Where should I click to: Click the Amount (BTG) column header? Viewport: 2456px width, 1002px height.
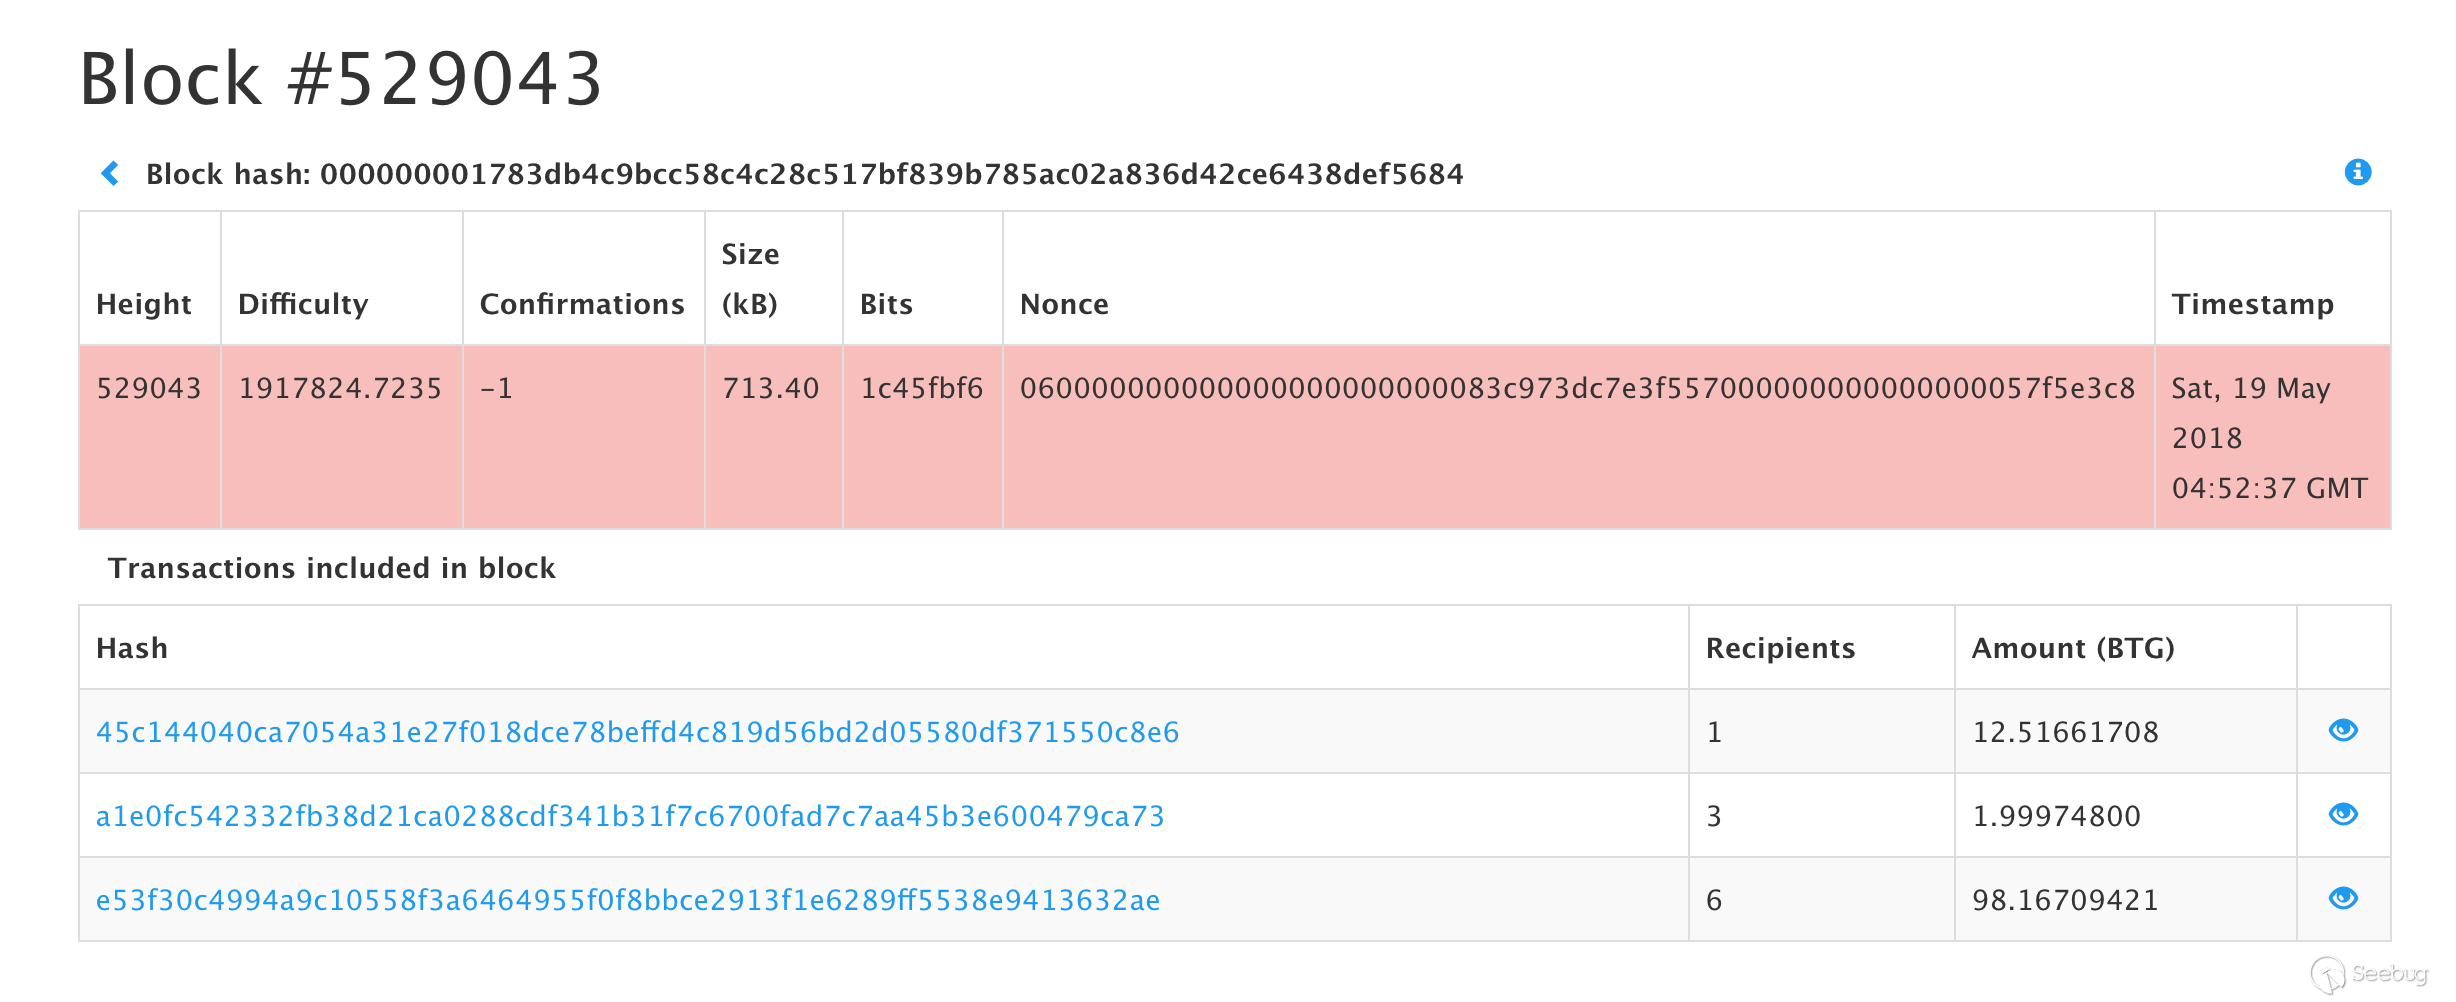(x=2073, y=648)
